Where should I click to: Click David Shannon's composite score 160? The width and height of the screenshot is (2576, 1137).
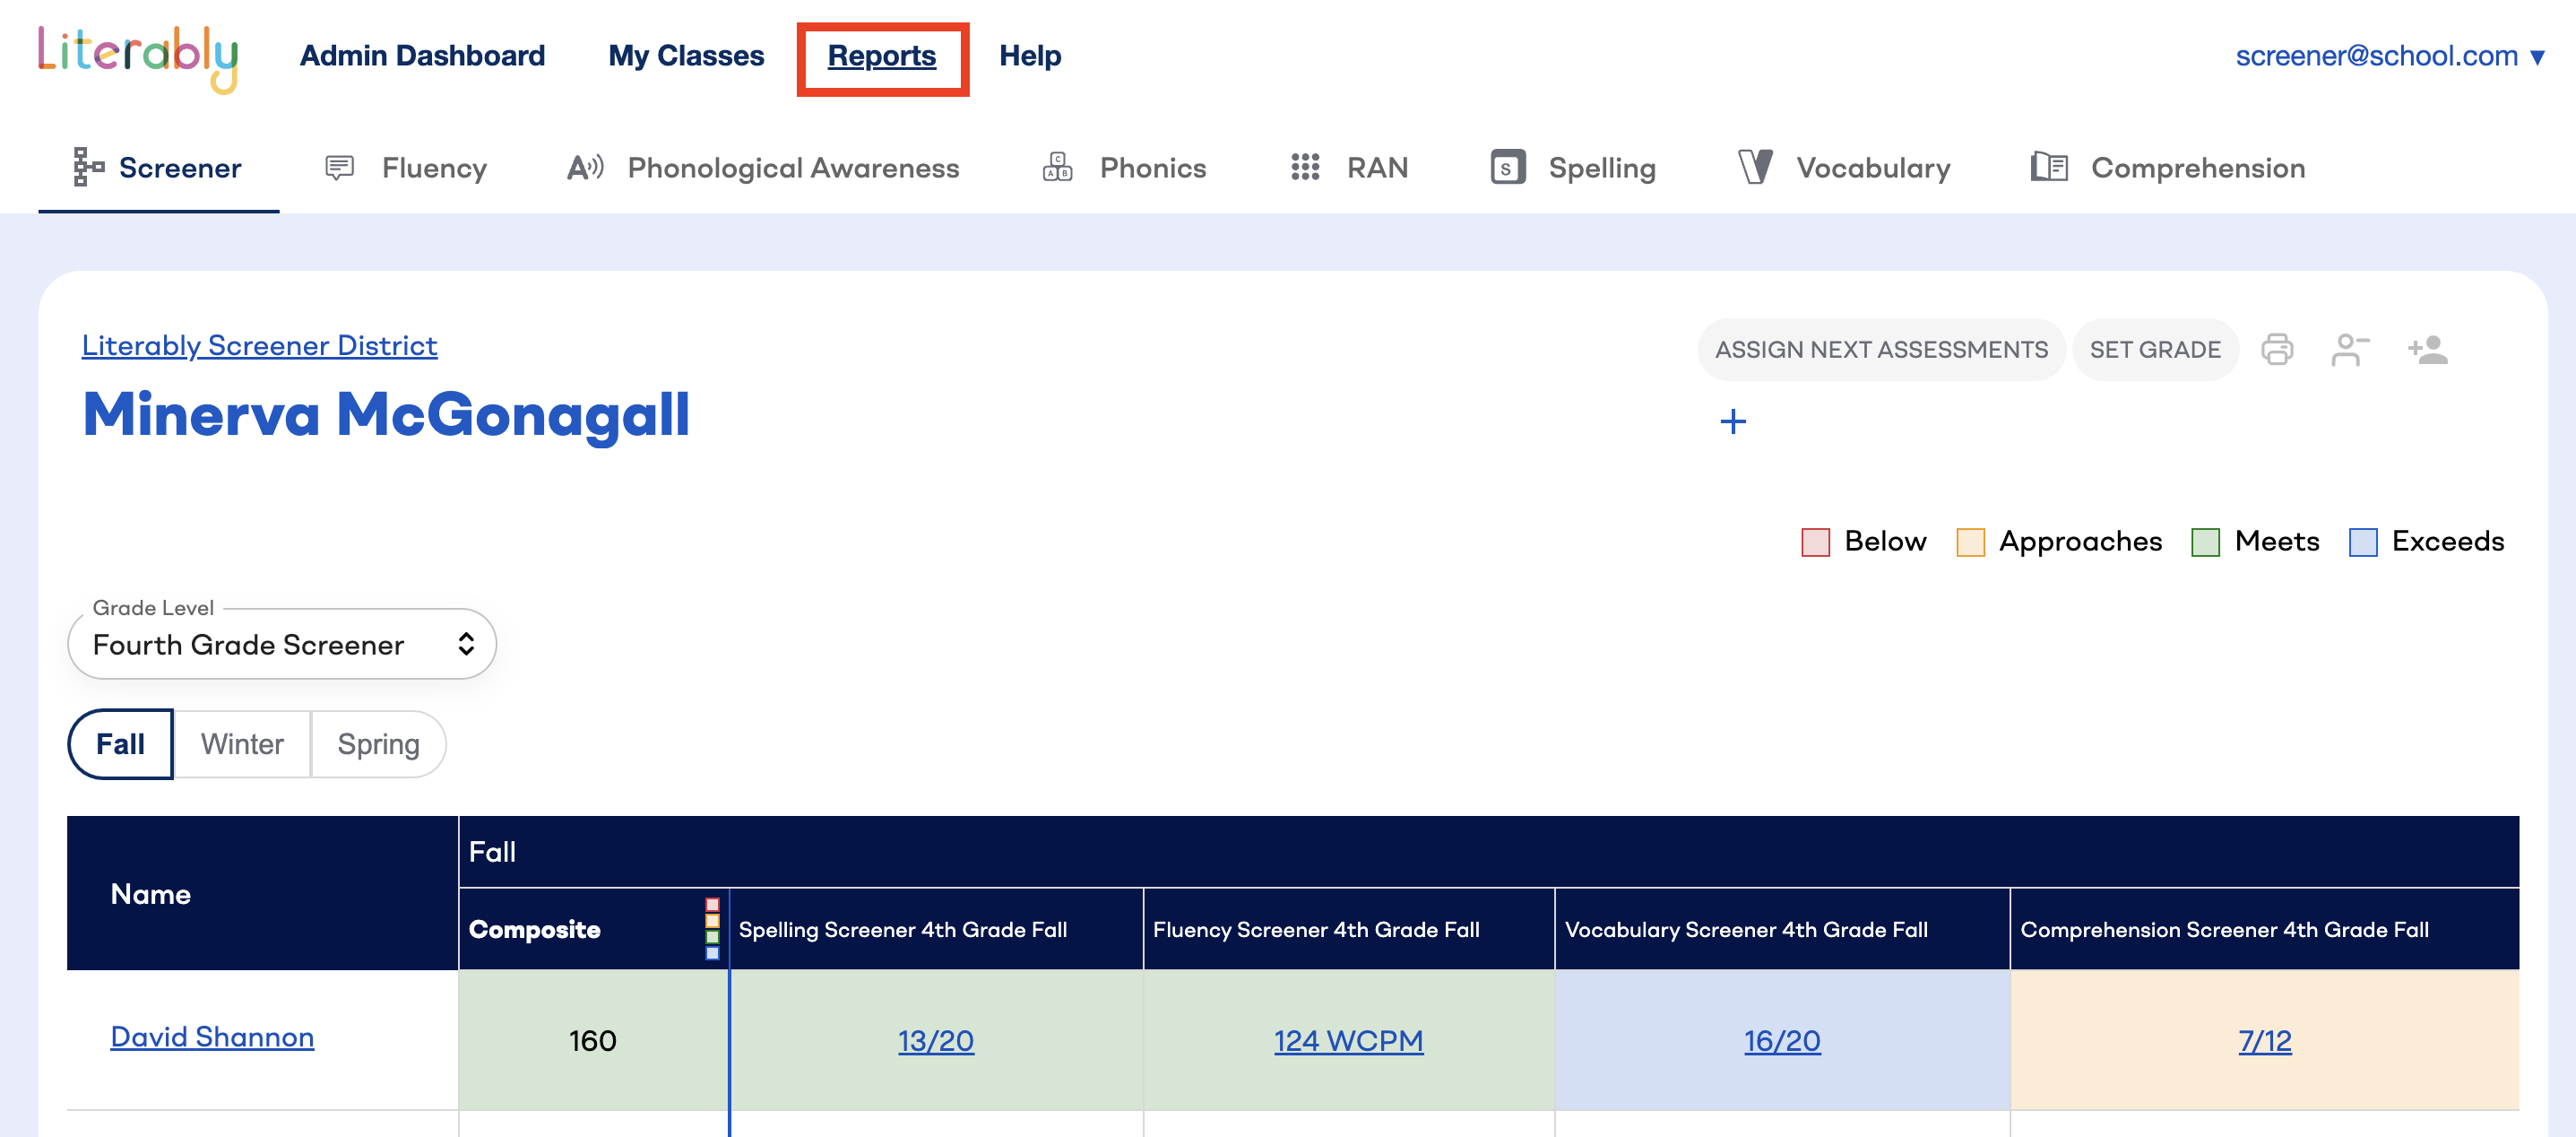point(592,1041)
